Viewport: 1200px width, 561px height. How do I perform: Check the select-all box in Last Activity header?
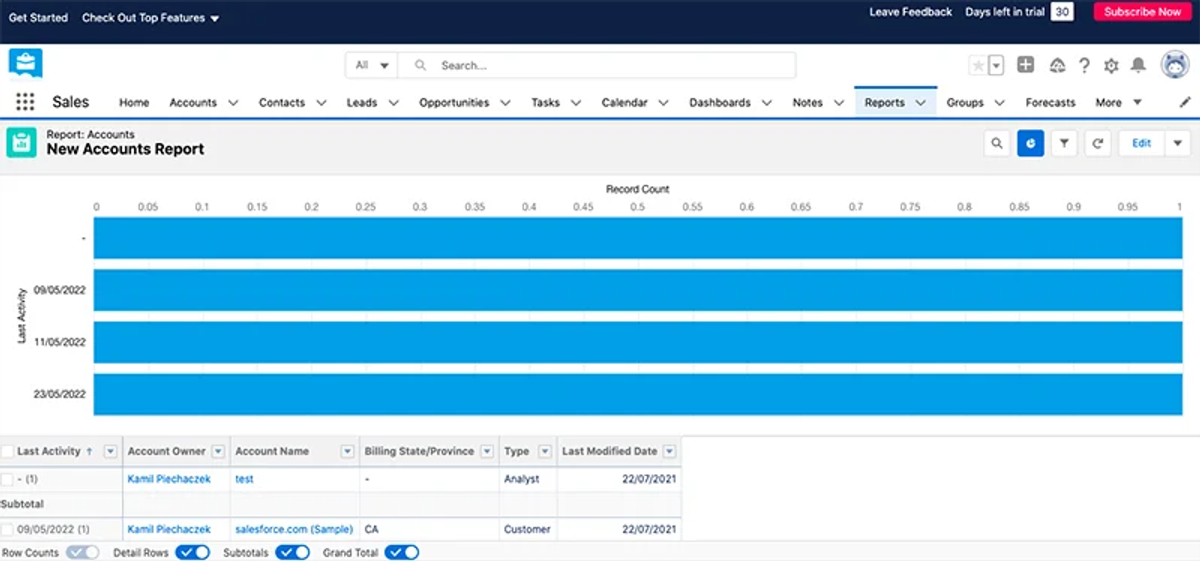7,451
